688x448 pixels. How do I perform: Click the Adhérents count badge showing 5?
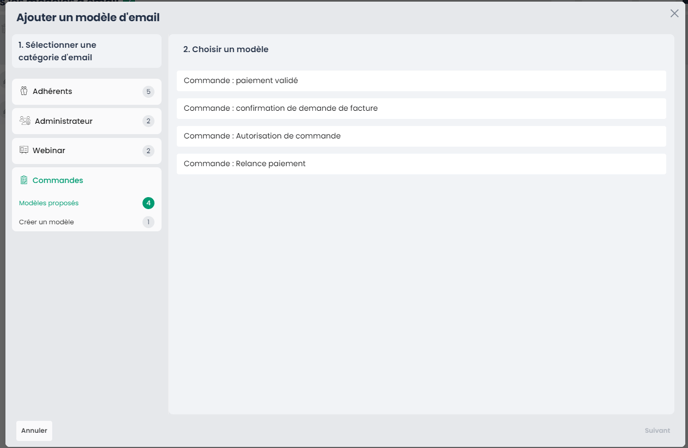coord(148,92)
